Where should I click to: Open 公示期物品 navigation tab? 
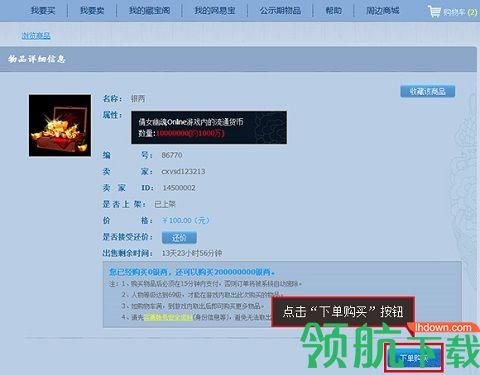(280, 11)
